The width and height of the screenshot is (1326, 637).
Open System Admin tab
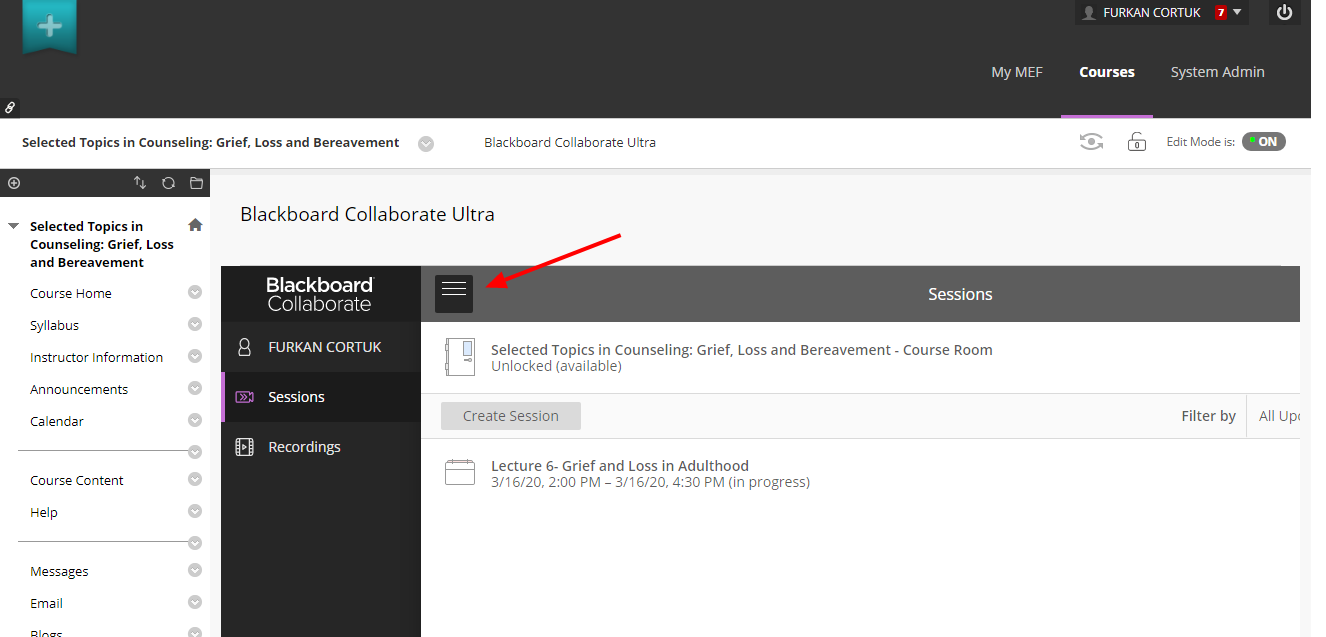point(1217,72)
